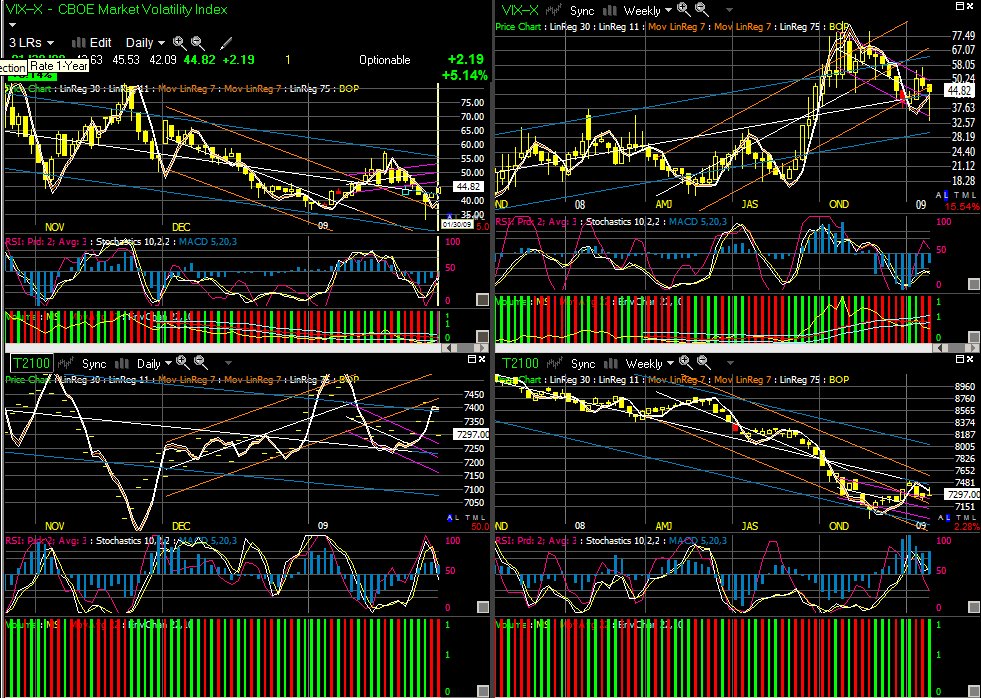Click chart style icon in VIX-X weekly pane
This screenshot has height=698, width=981.
click(553, 11)
